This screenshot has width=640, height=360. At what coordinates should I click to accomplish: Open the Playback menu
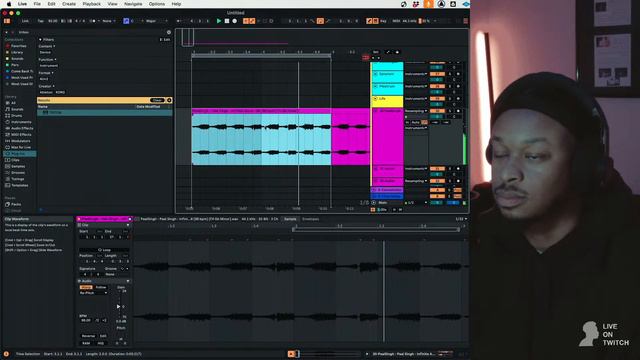pos(91,4)
